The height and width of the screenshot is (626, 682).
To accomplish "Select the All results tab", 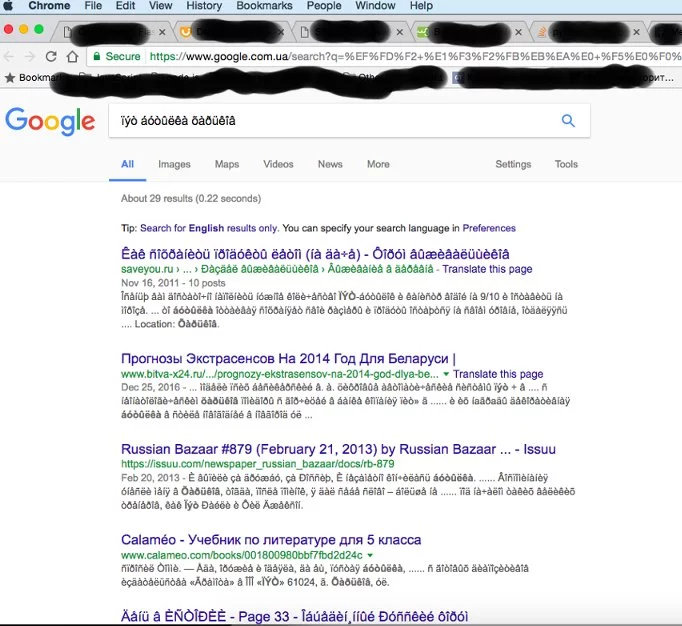I will point(127,164).
